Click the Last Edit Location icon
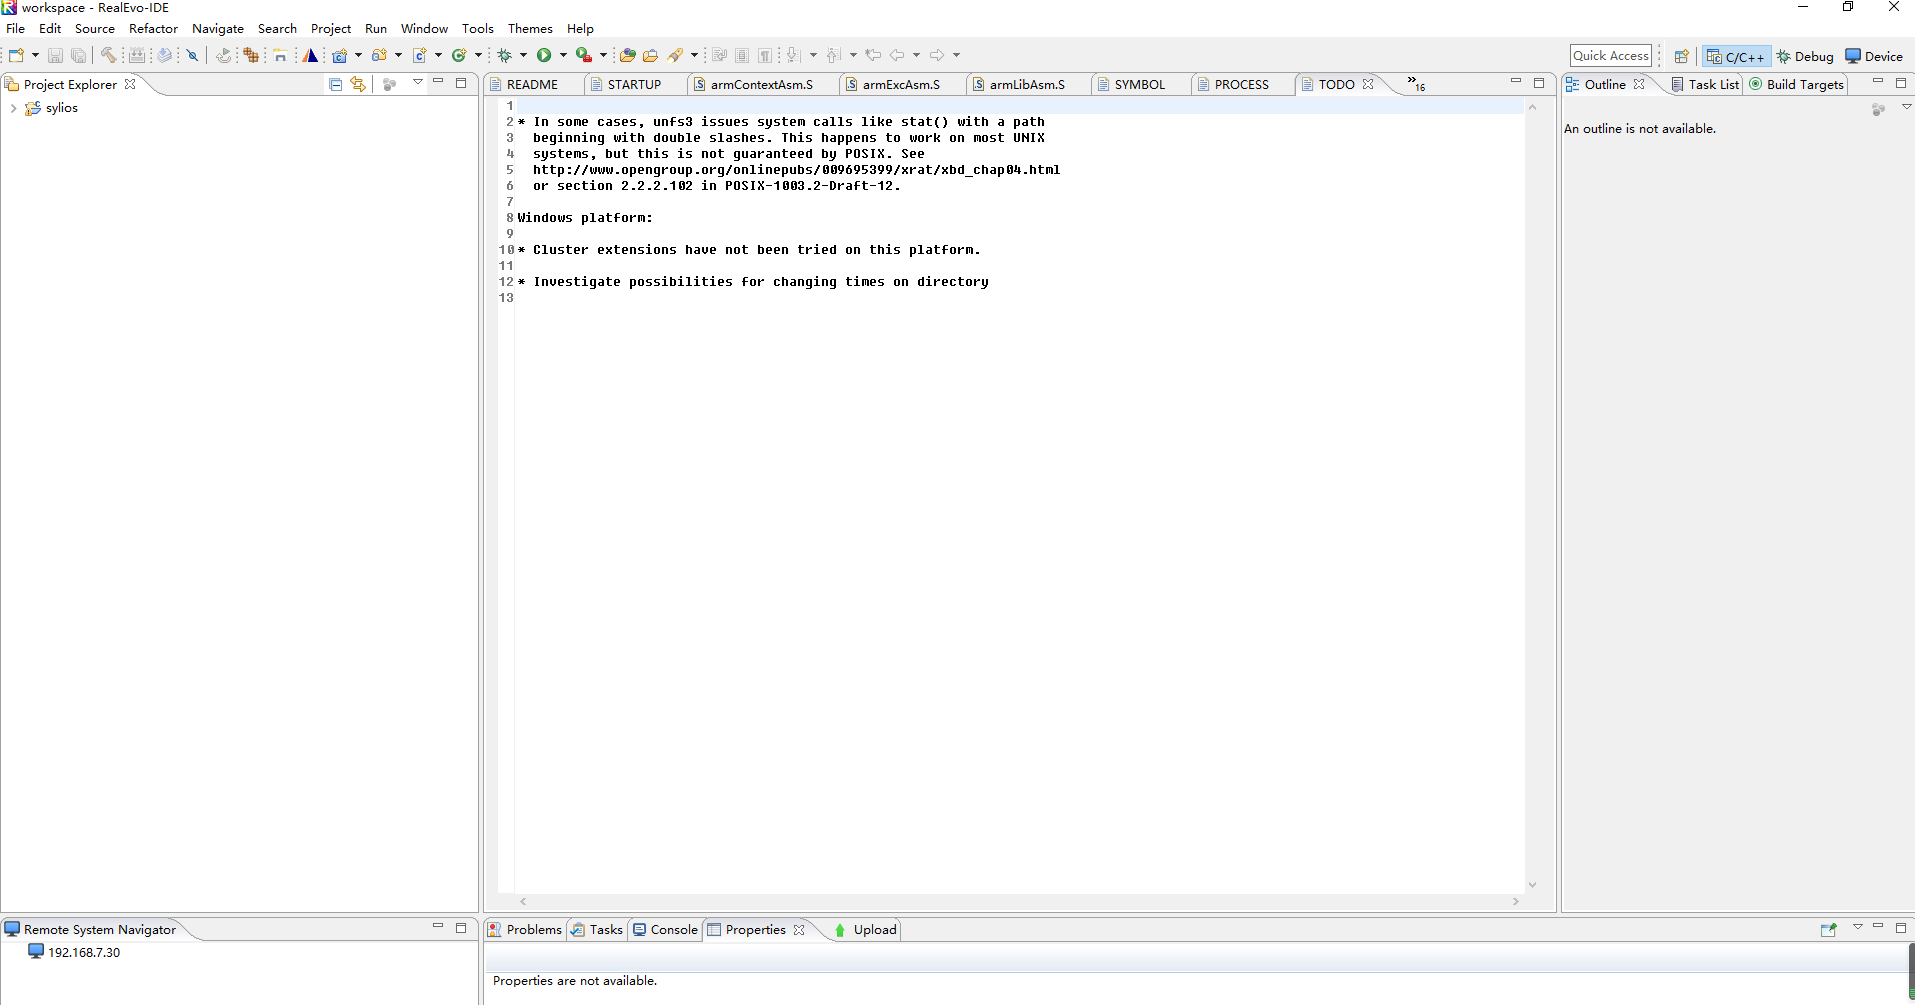1915x1005 pixels. [x=873, y=55]
